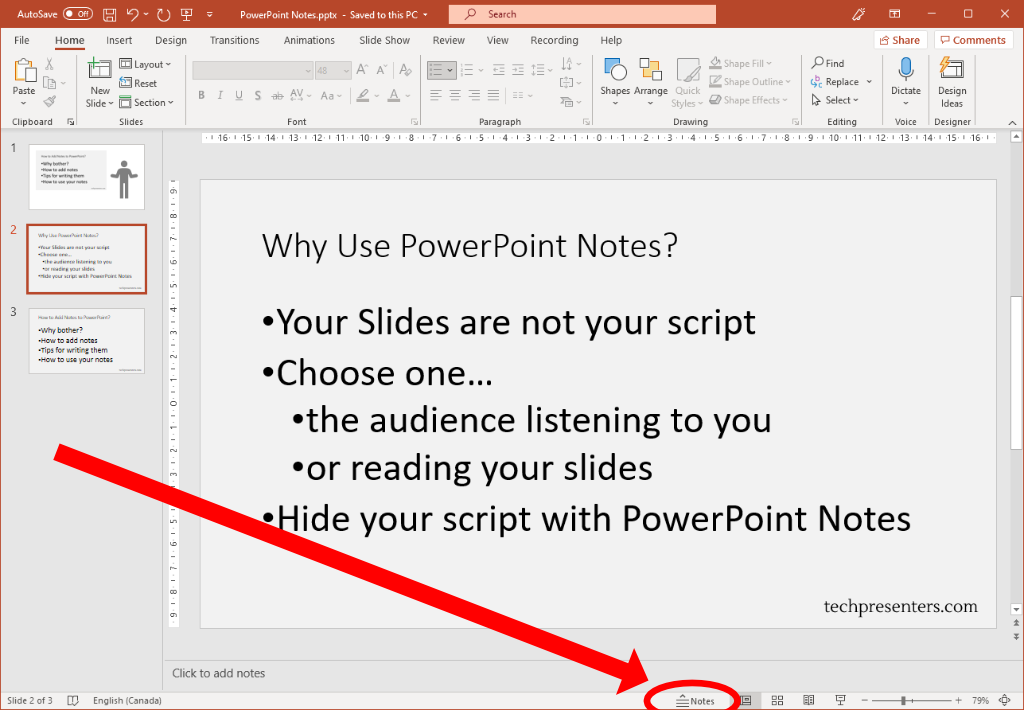Screen dimensions: 1024x710
Task: Decrease font size with the smaller A
Action: (381, 69)
